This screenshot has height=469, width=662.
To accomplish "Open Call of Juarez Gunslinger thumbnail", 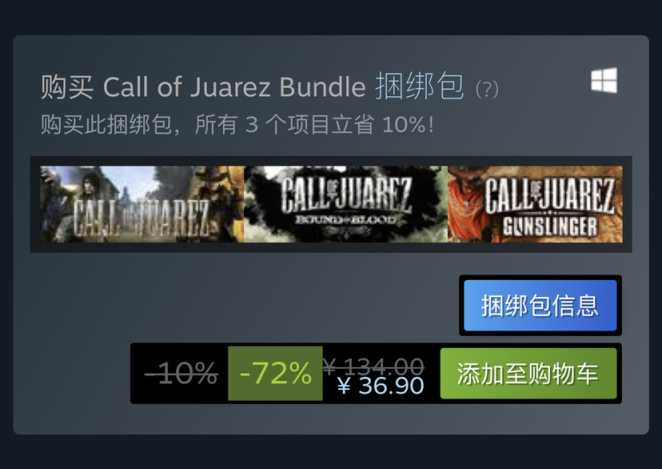I will coord(535,204).
